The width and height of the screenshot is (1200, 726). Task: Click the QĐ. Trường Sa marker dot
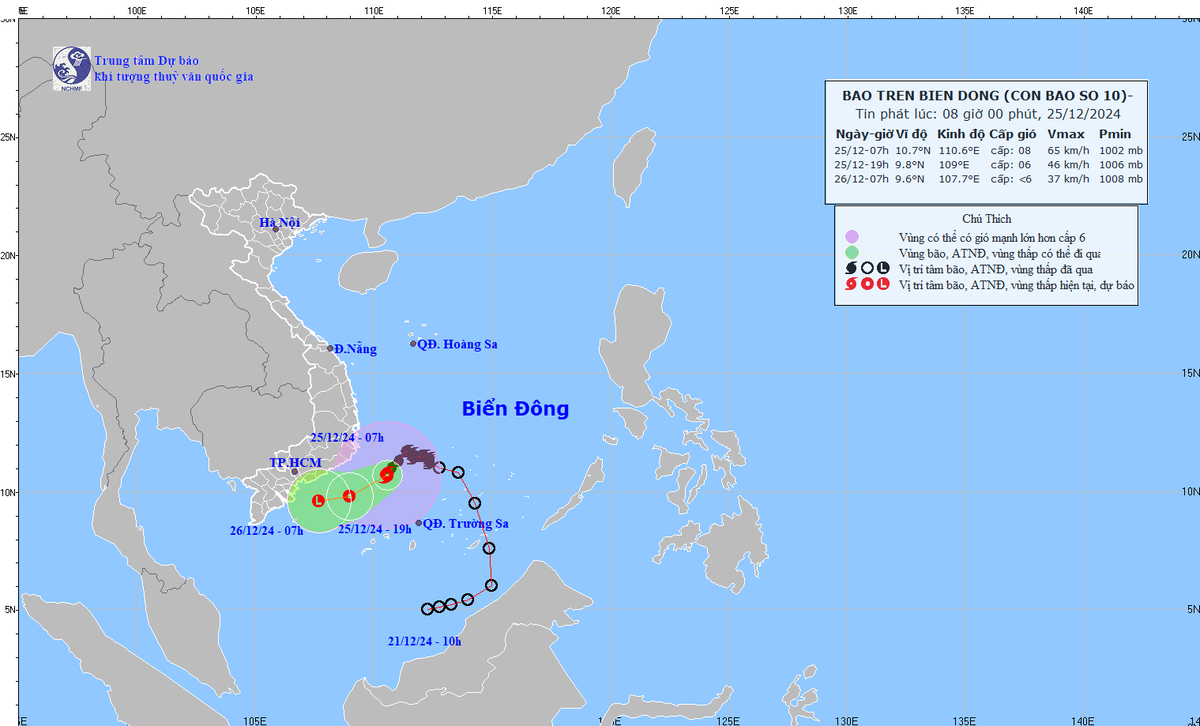(x=419, y=522)
